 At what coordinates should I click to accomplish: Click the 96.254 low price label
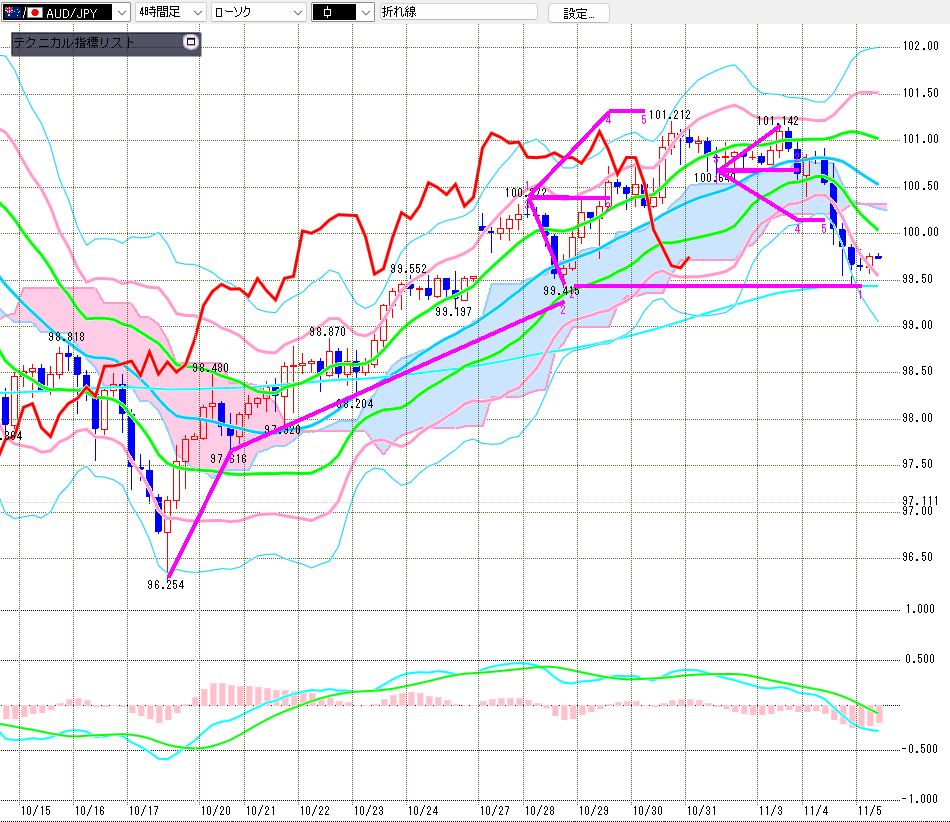tap(166, 585)
